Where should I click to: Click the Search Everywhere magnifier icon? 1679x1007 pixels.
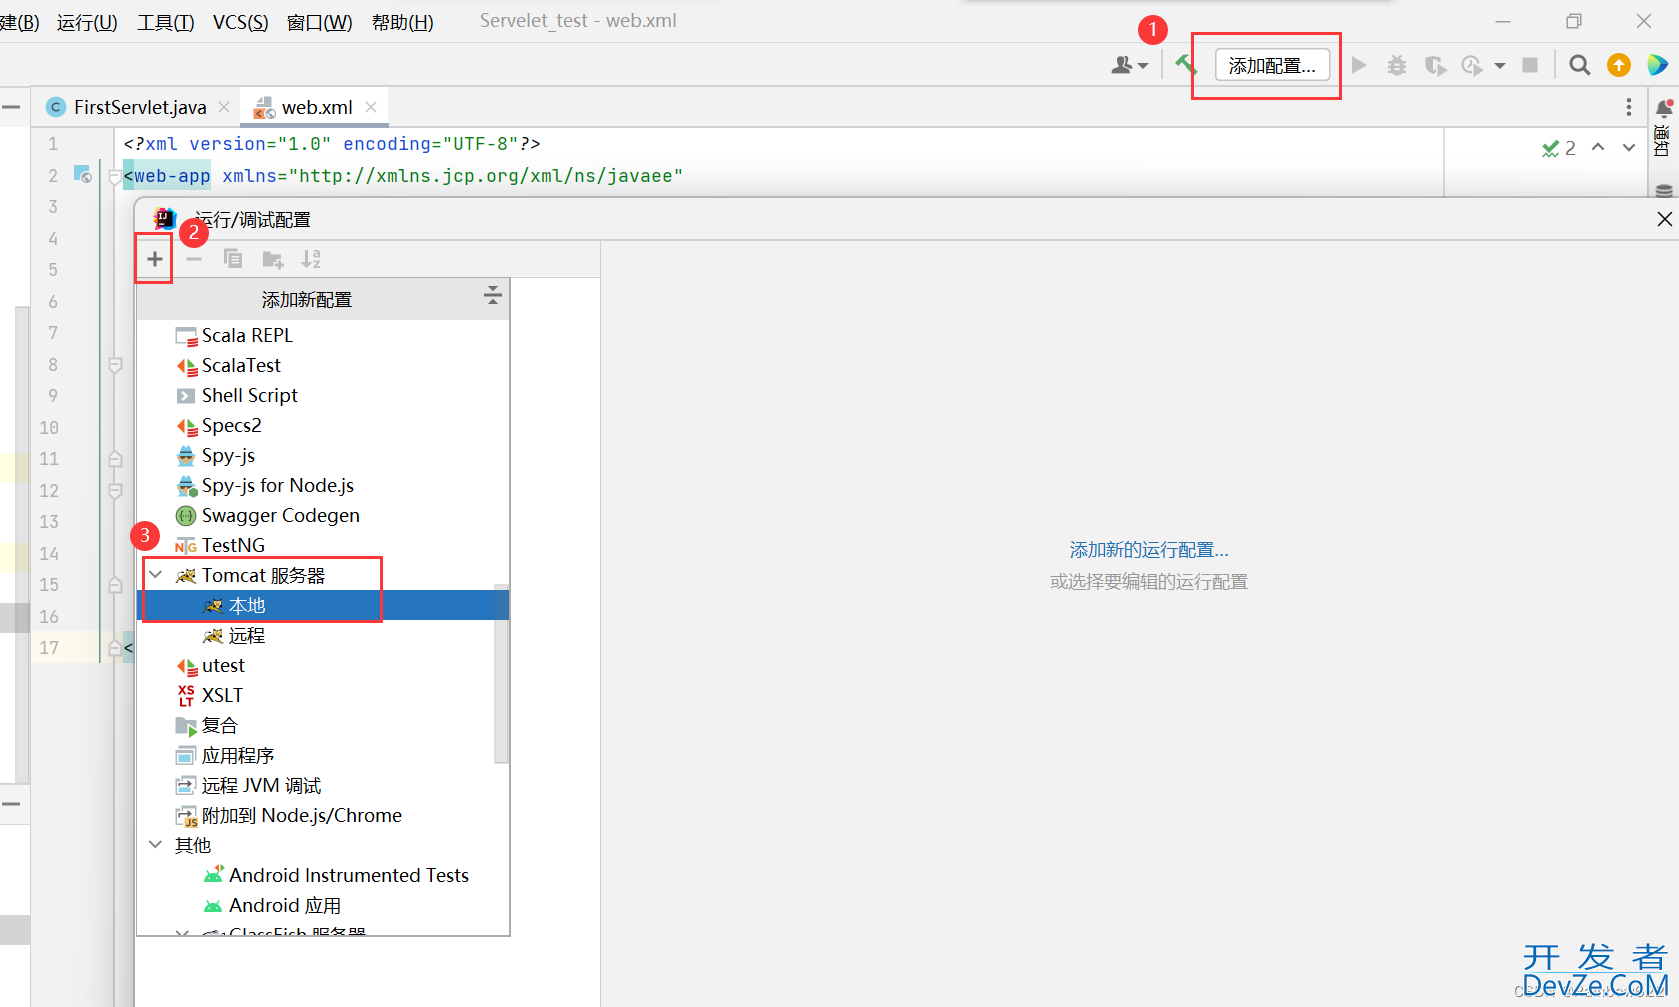[x=1579, y=65]
